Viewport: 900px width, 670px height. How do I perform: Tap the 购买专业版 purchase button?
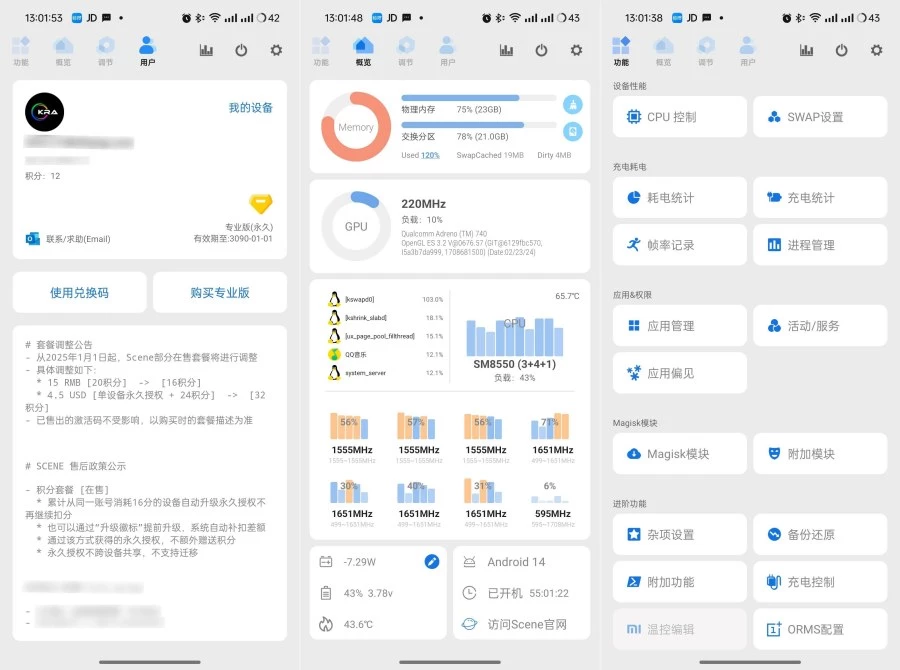coord(218,291)
